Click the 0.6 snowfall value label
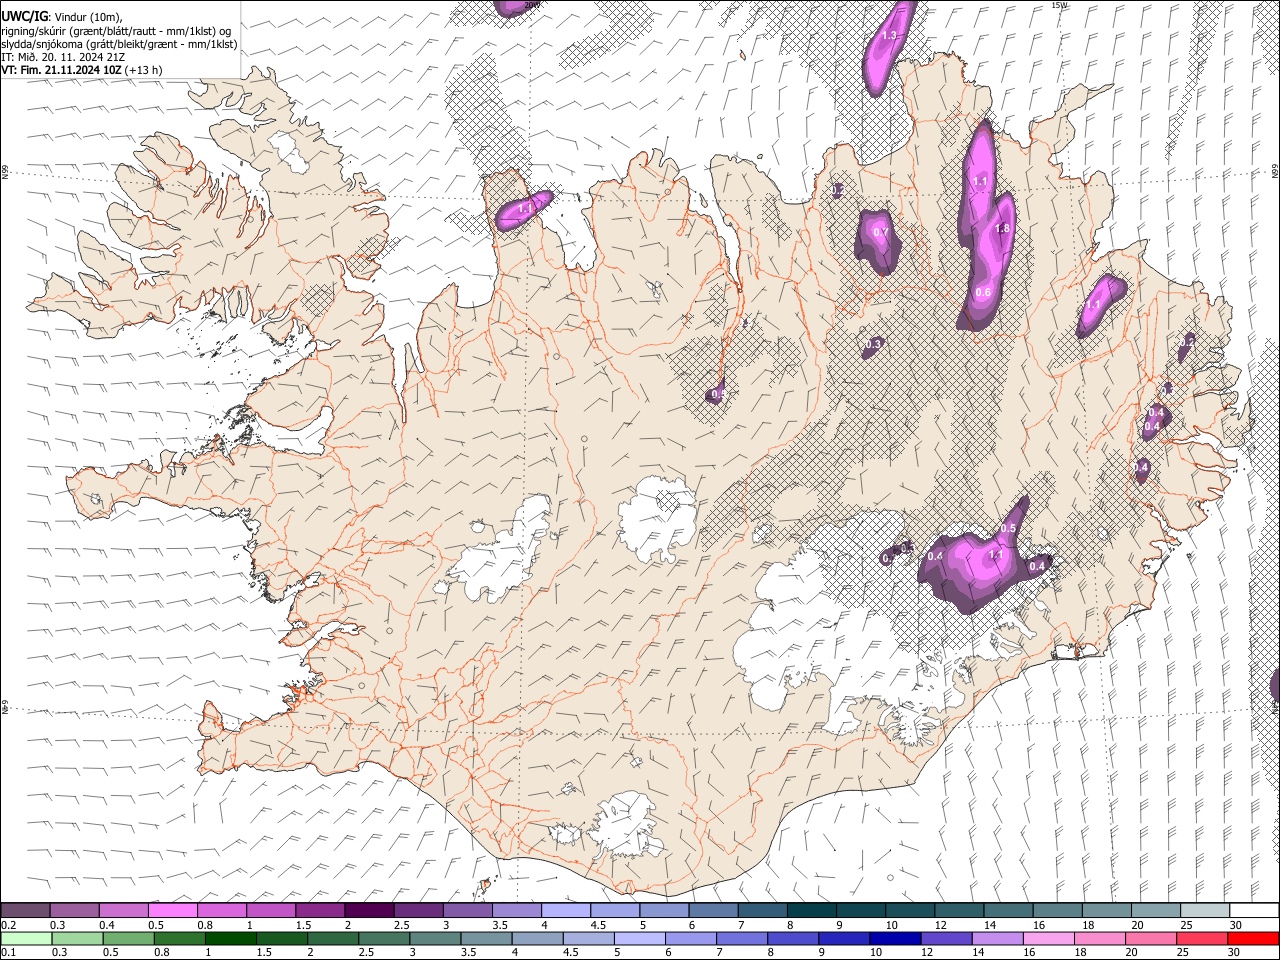Screen dimensions: 1280x960 (982, 292)
